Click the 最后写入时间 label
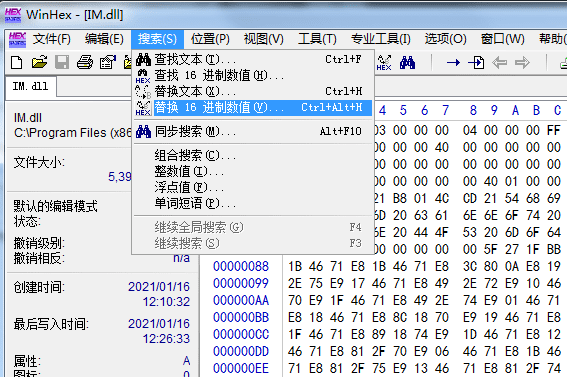 click(x=51, y=324)
